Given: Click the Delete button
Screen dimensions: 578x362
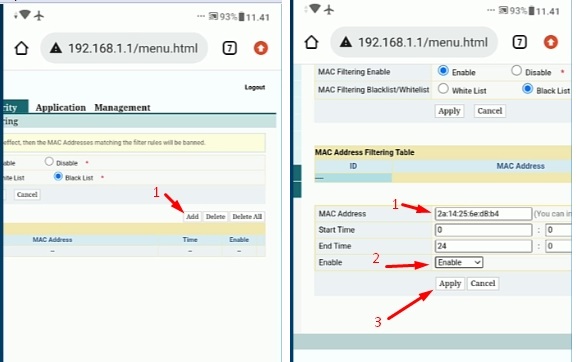Looking at the screenshot, I should pos(215,217).
